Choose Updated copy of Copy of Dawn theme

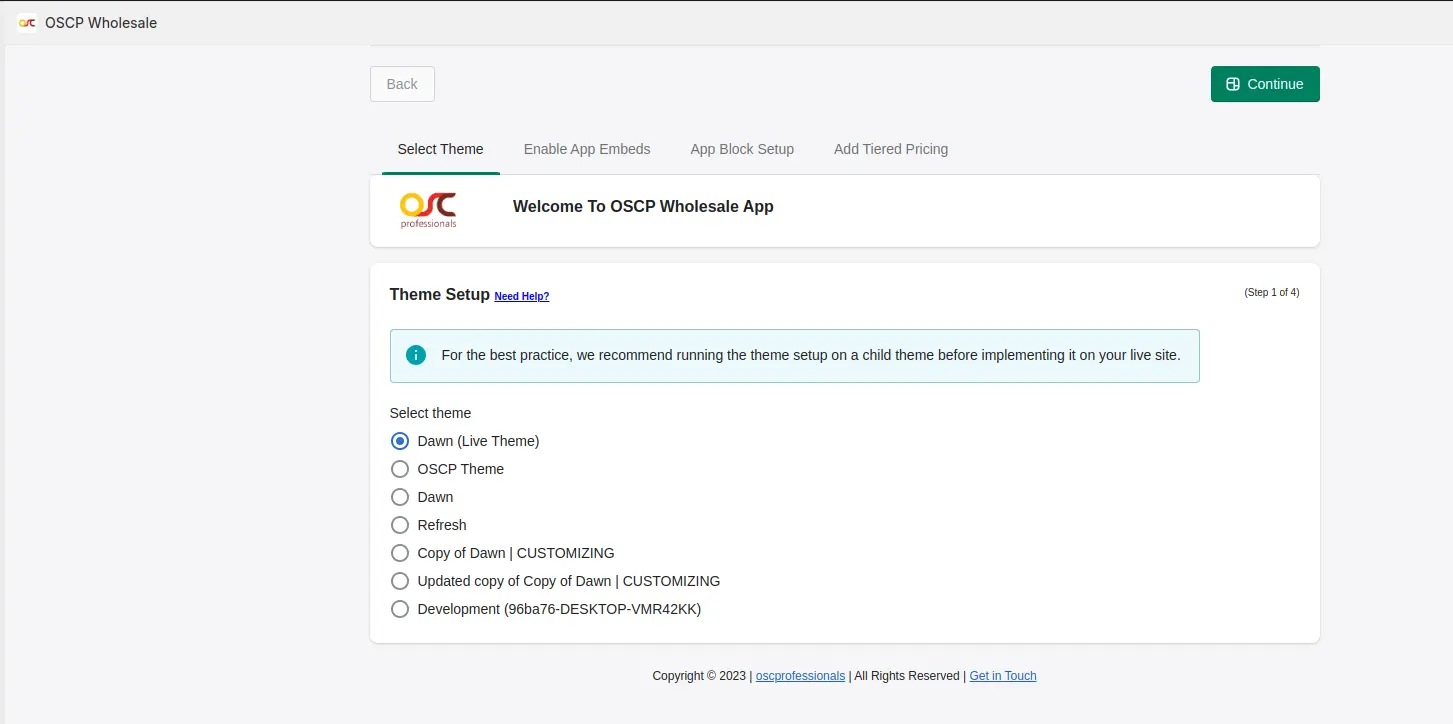[x=400, y=581]
